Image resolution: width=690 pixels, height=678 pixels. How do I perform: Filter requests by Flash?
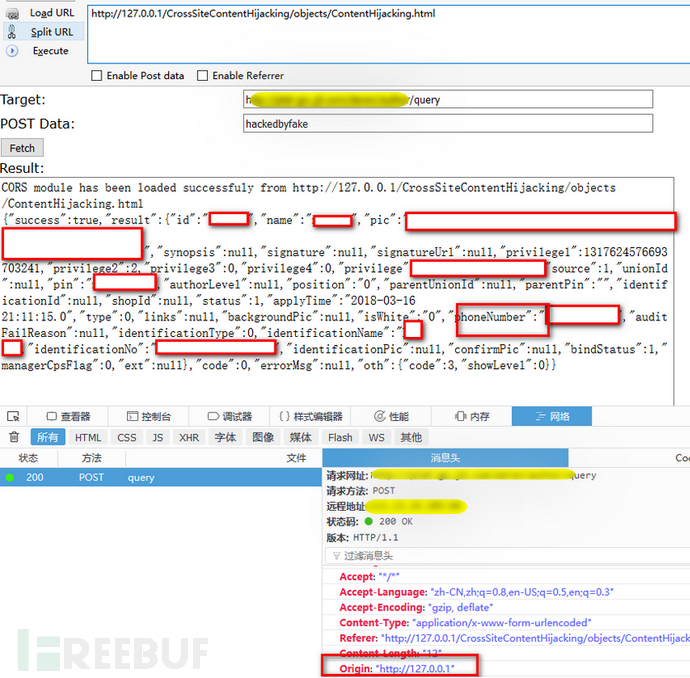click(340, 437)
